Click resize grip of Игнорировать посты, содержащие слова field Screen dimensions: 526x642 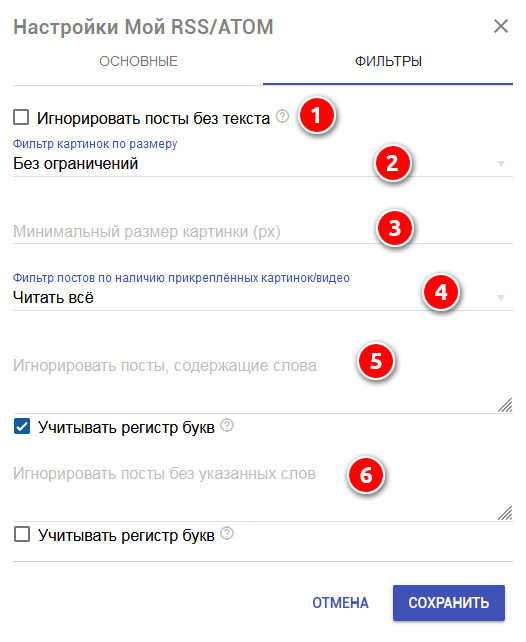click(505, 405)
